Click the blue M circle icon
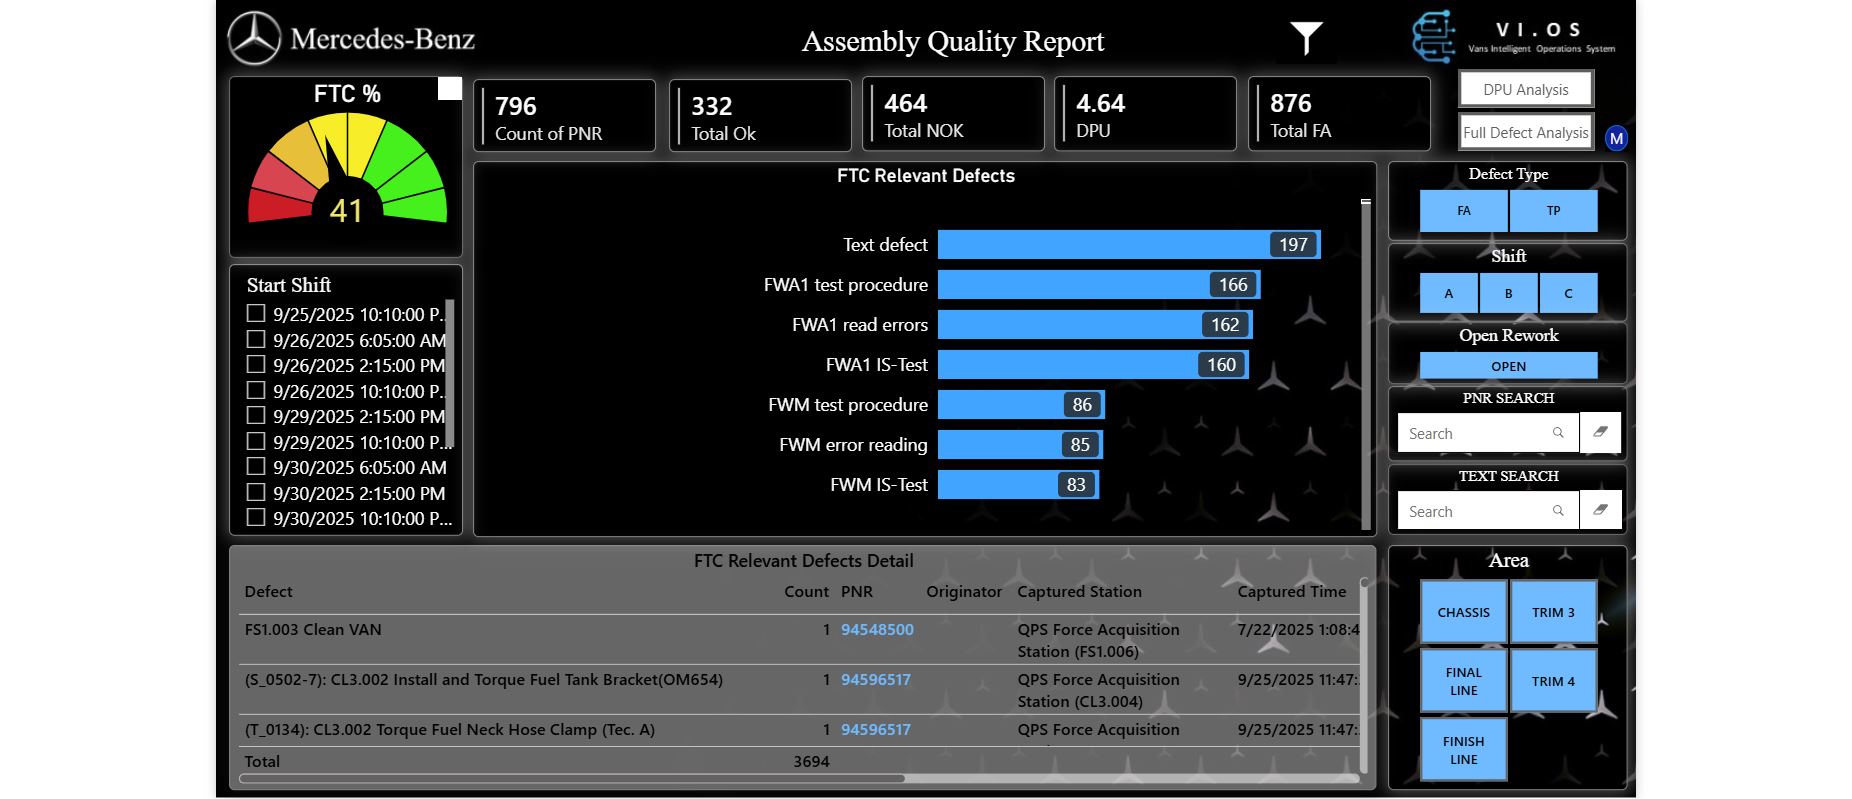This screenshot has width=1852, height=799. point(1616,138)
